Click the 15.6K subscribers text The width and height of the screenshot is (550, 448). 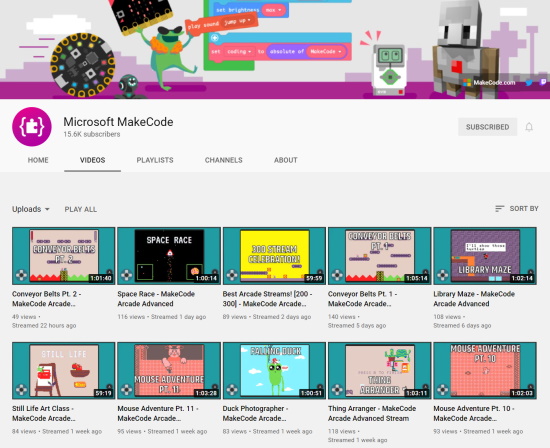pos(92,134)
